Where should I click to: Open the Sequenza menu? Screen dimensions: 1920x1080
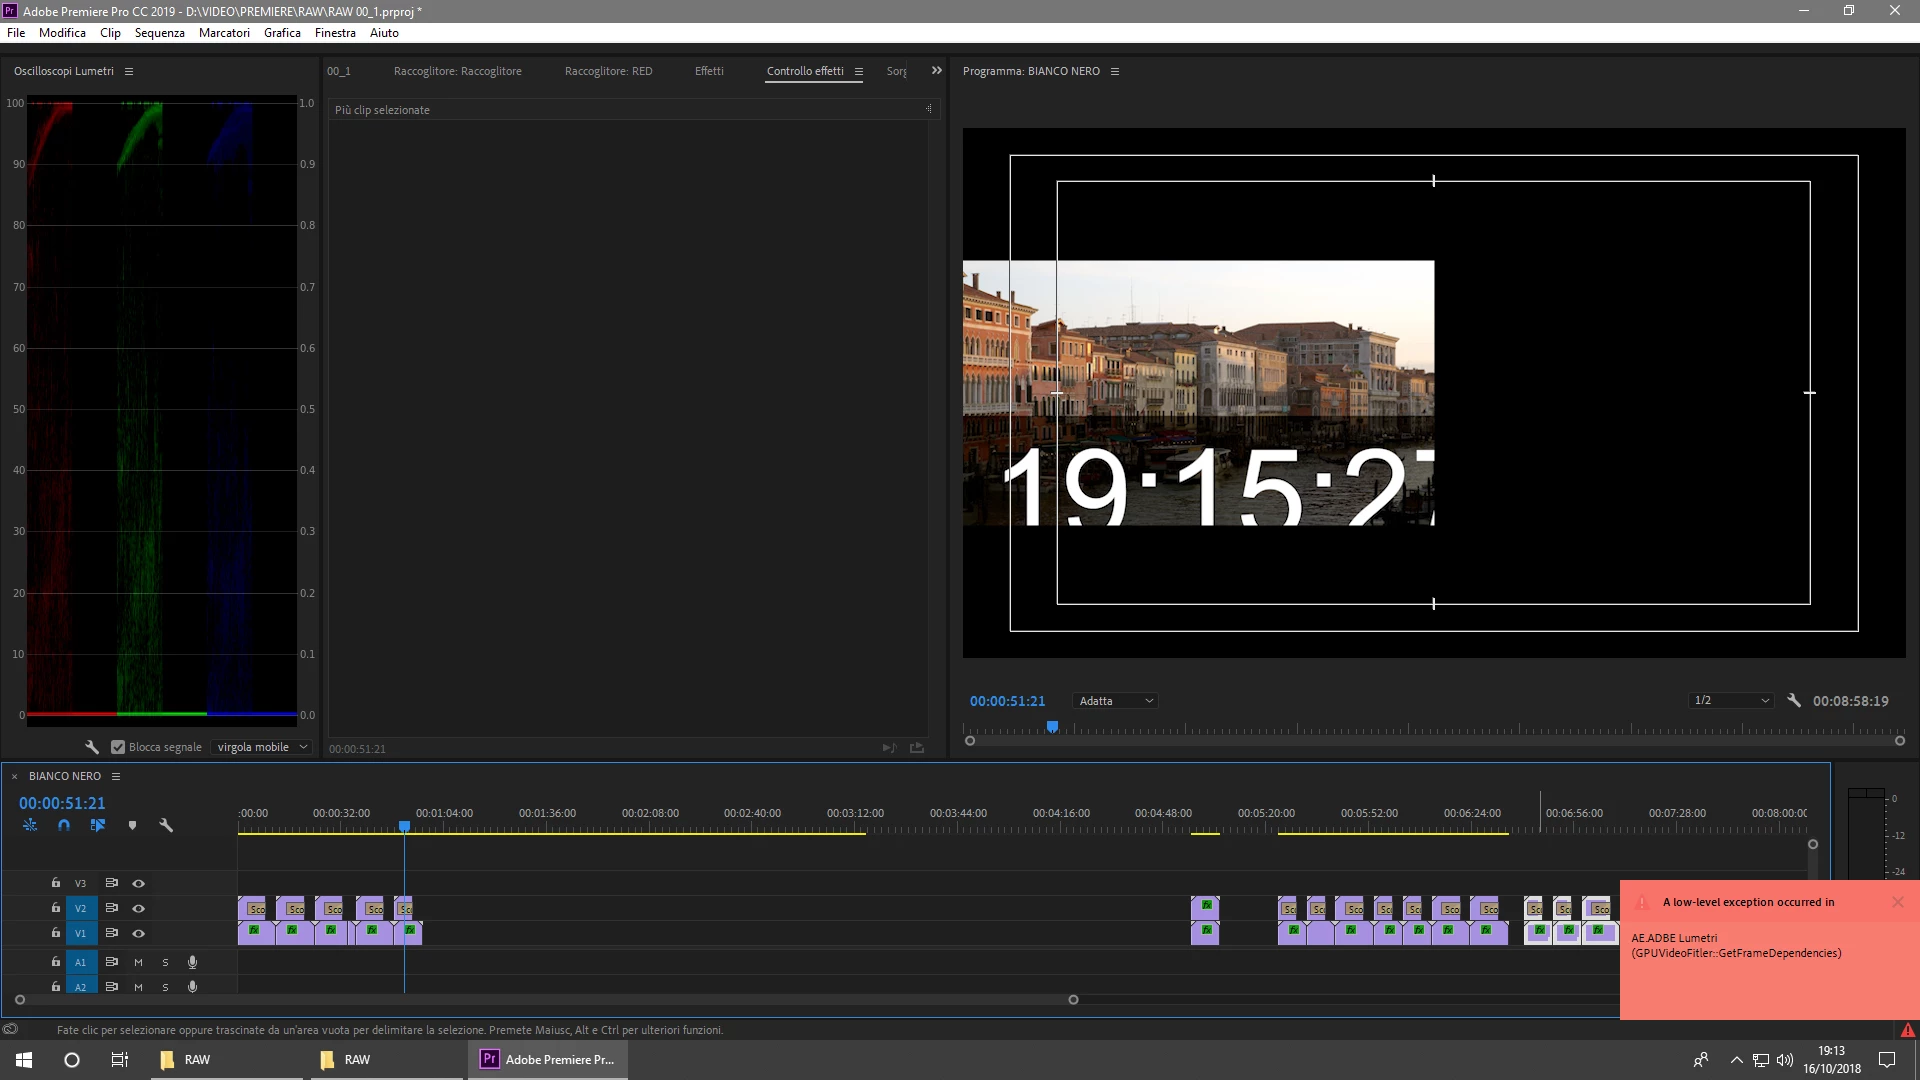(159, 33)
